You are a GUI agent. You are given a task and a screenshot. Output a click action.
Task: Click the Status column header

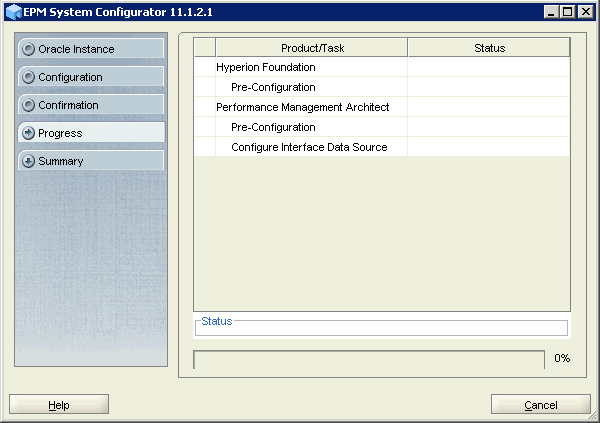pyautogui.click(x=488, y=48)
